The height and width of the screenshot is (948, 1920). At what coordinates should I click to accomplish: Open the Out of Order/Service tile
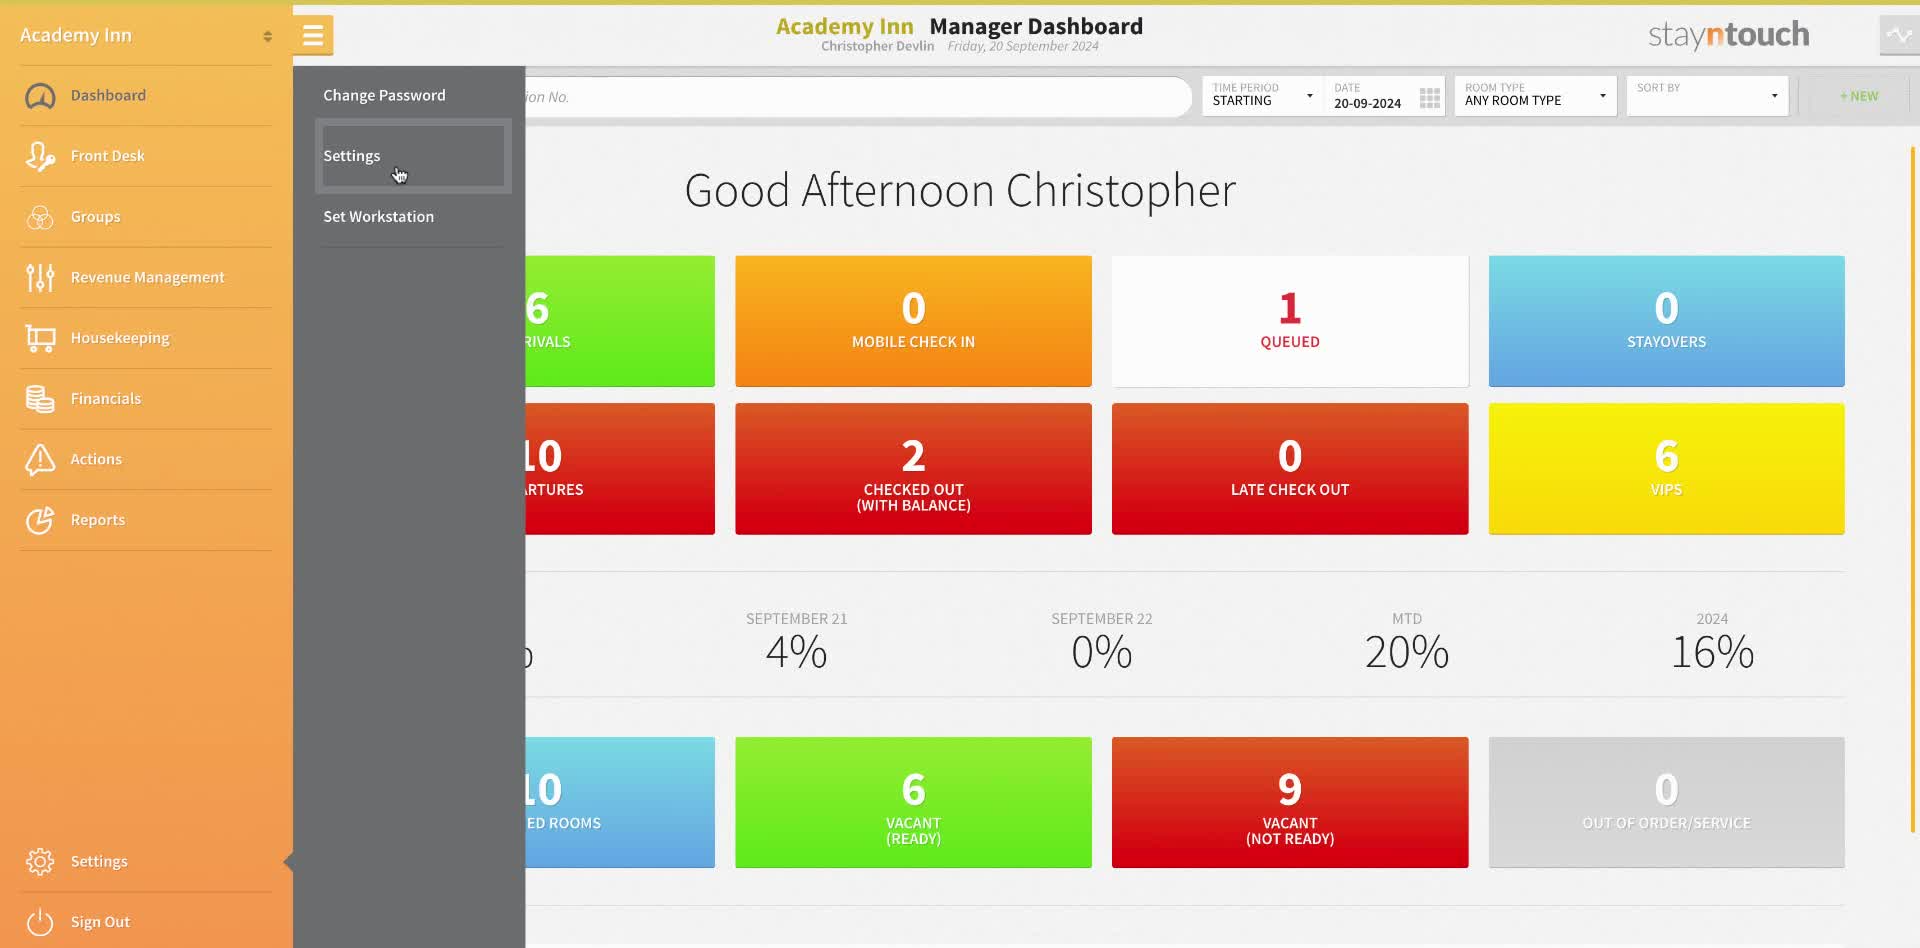[x=1666, y=802]
